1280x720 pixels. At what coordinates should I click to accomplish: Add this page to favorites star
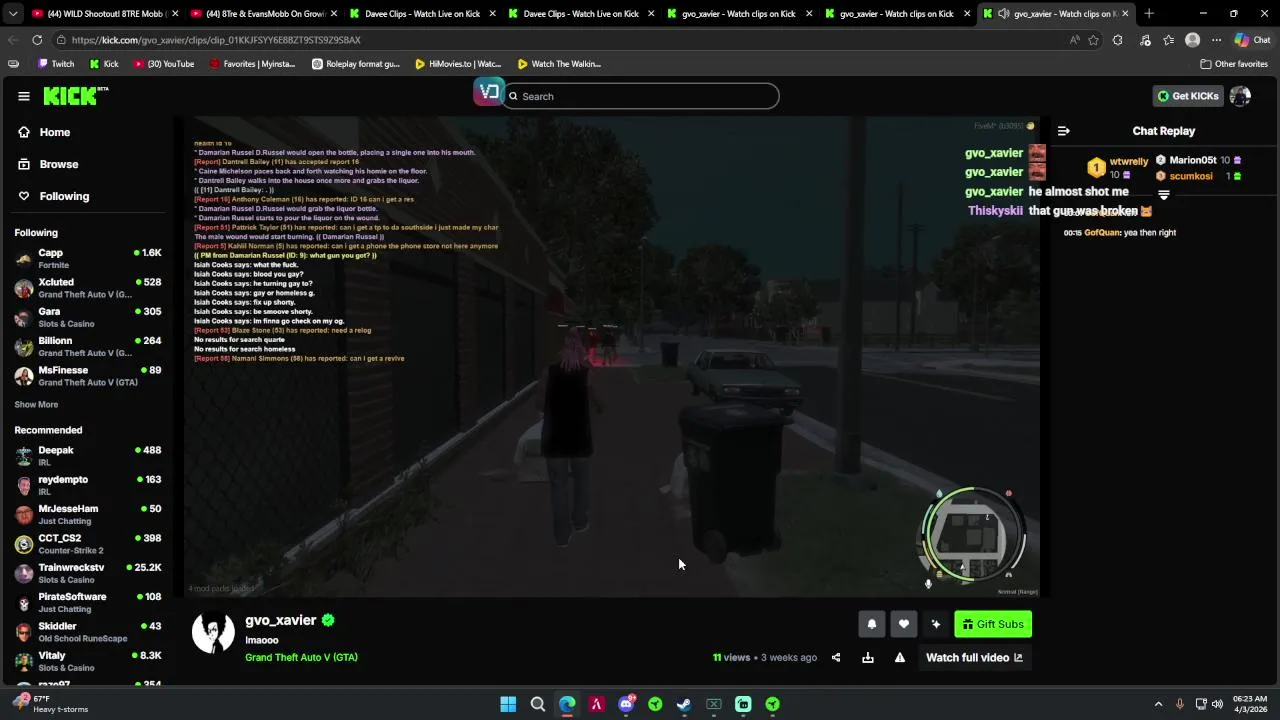click(x=1093, y=40)
